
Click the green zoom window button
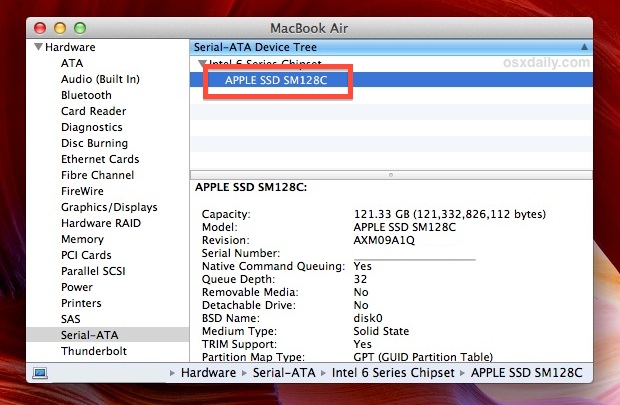click(x=80, y=28)
